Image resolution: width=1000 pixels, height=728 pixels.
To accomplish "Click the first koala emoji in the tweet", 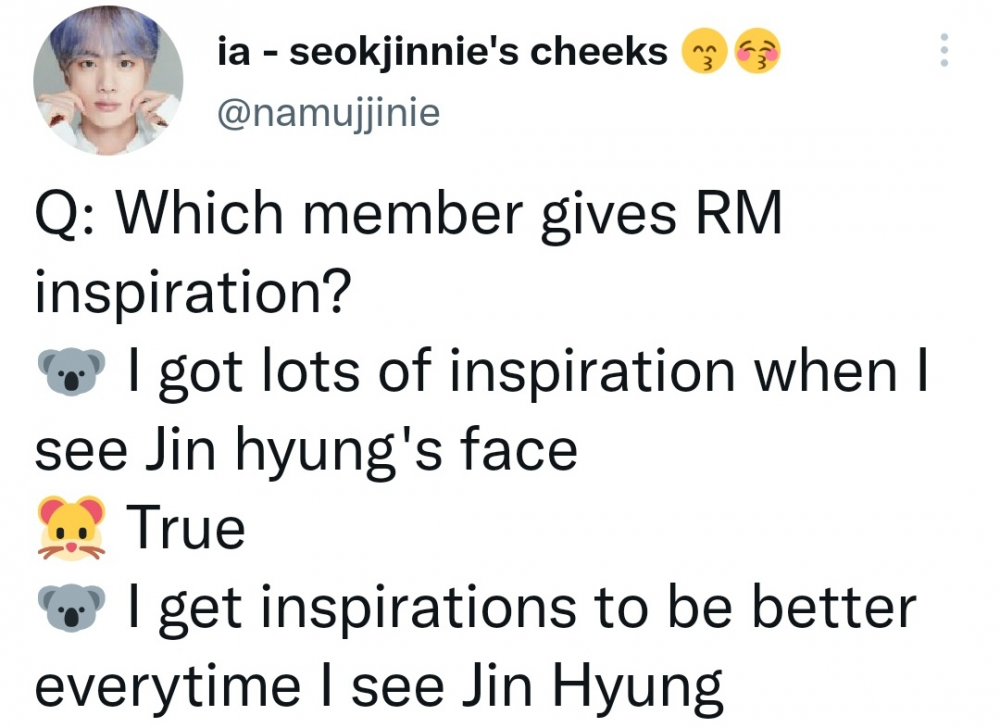I will (x=71, y=372).
